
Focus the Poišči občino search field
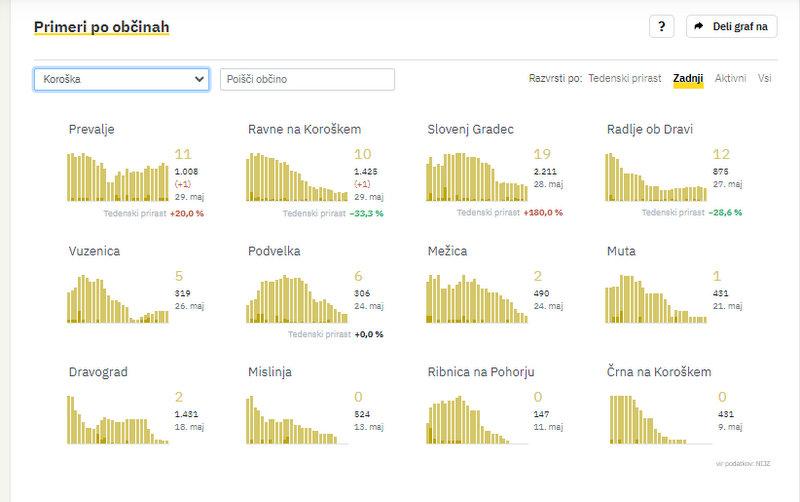(307, 79)
